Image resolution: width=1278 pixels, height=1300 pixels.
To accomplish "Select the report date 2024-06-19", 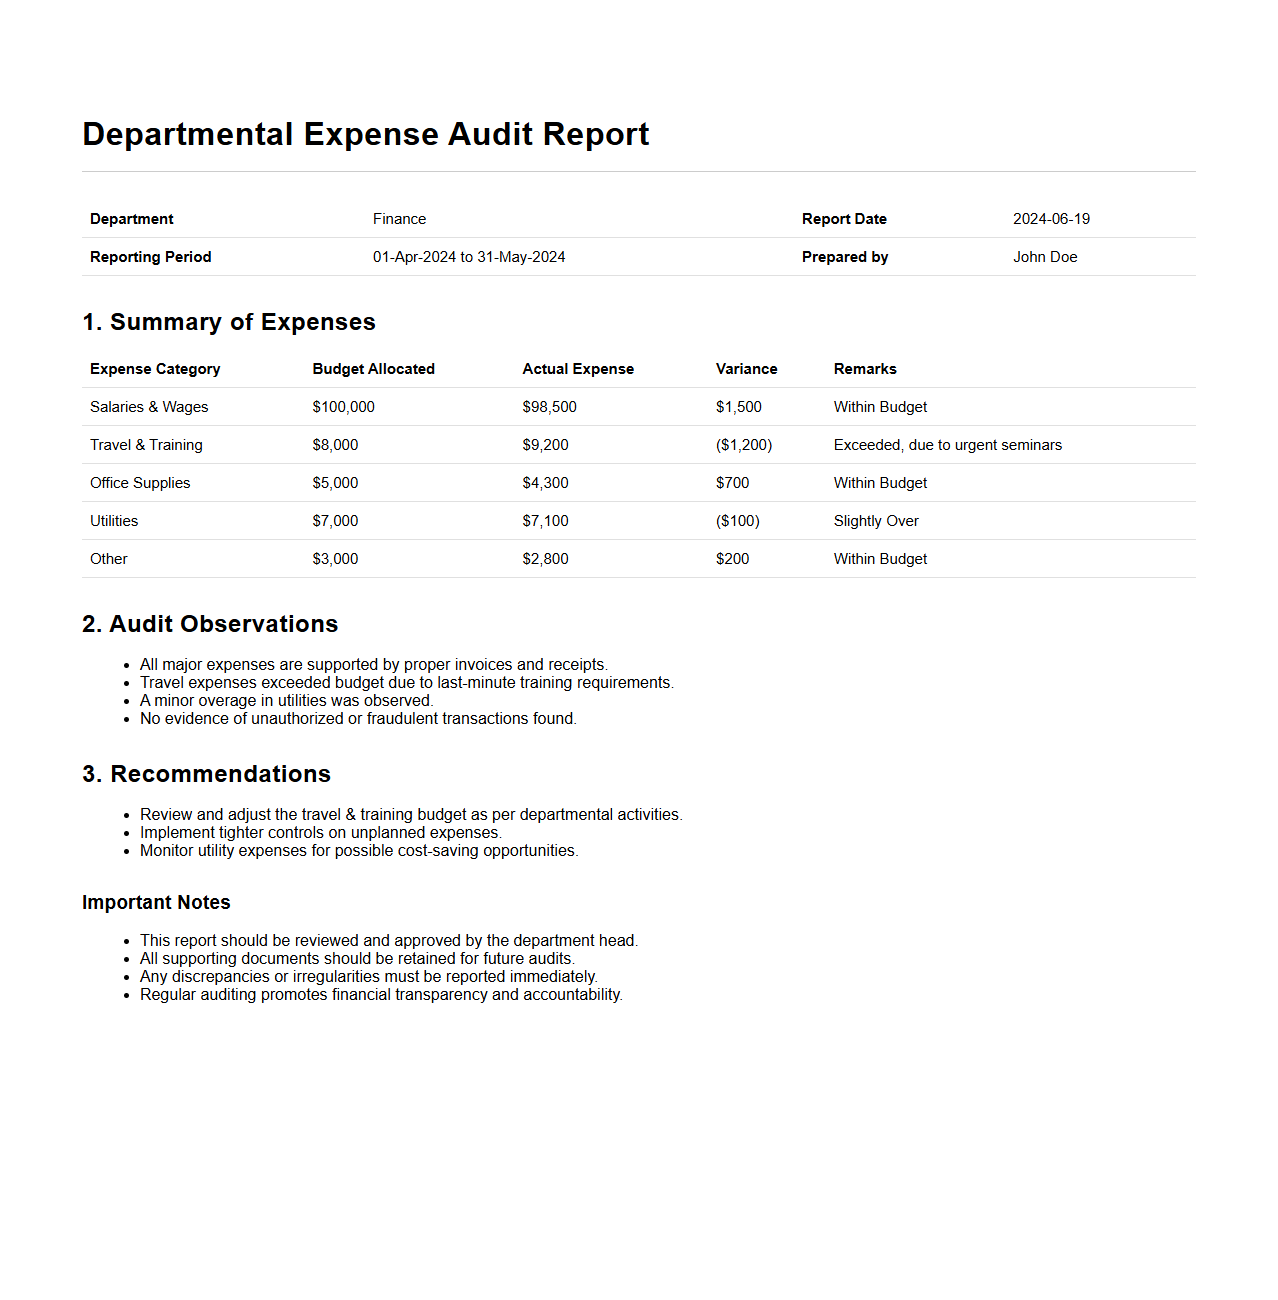I will coord(1051,219).
